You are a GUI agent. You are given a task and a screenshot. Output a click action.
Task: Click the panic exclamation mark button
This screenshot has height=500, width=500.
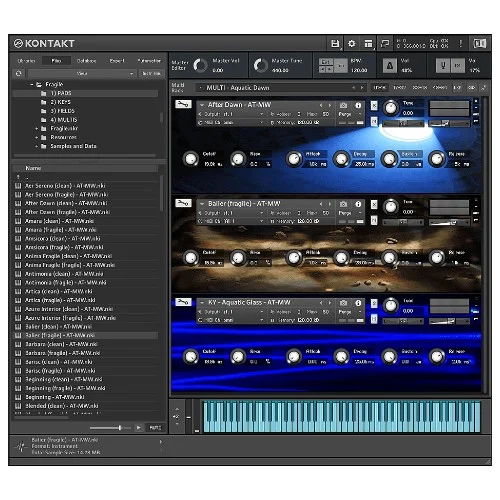tap(461, 44)
